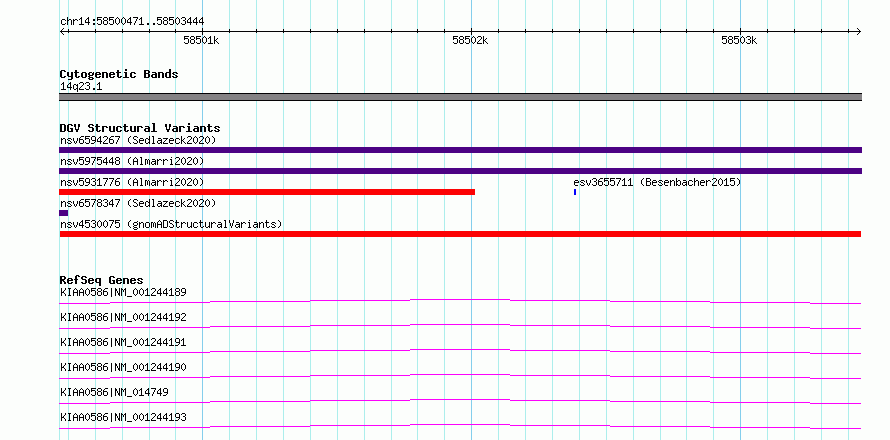Click the short purple nsv6578347 bar
The height and width of the screenshot is (440, 890).
(64, 213)
